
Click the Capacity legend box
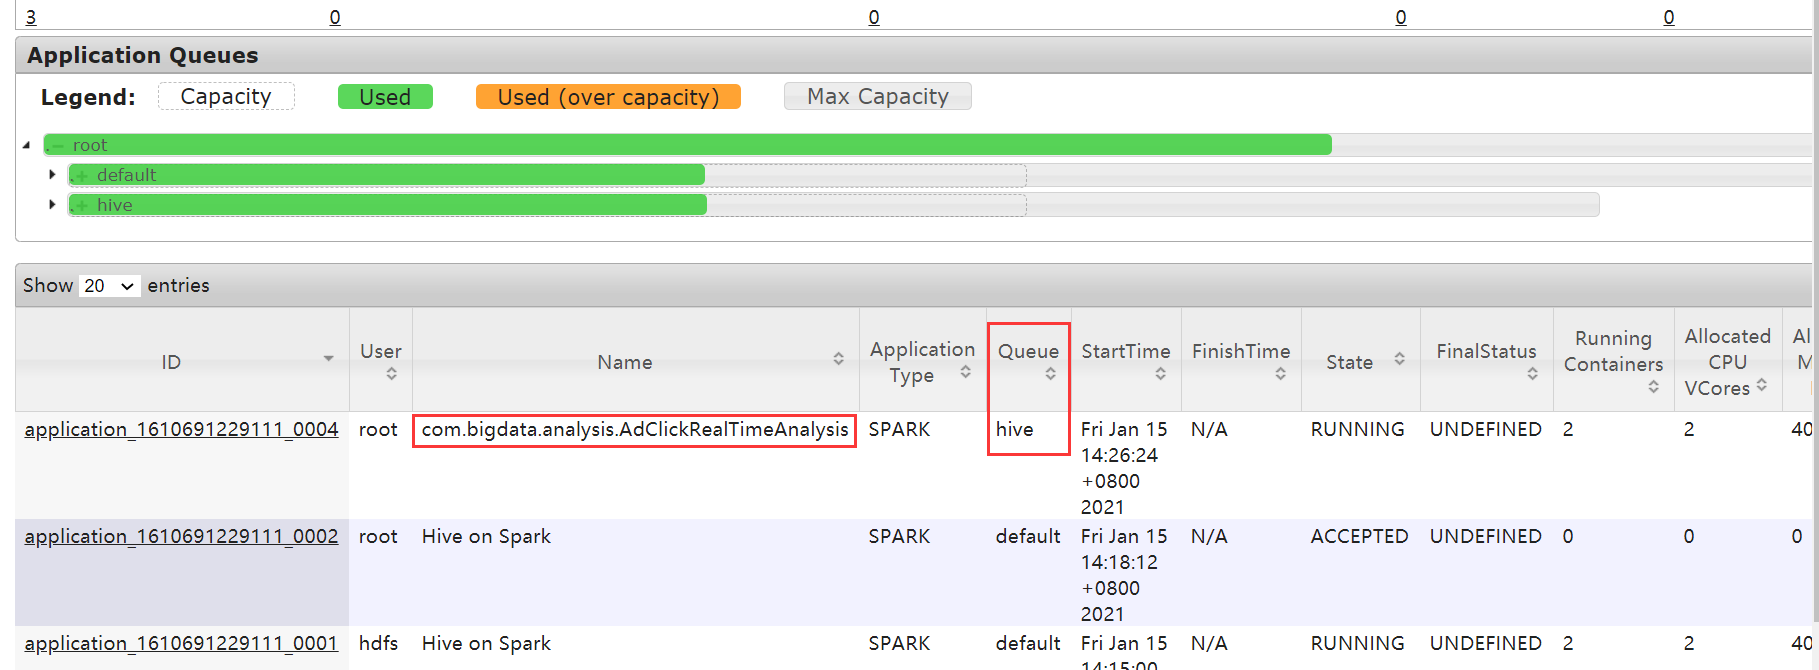(226, 96)
